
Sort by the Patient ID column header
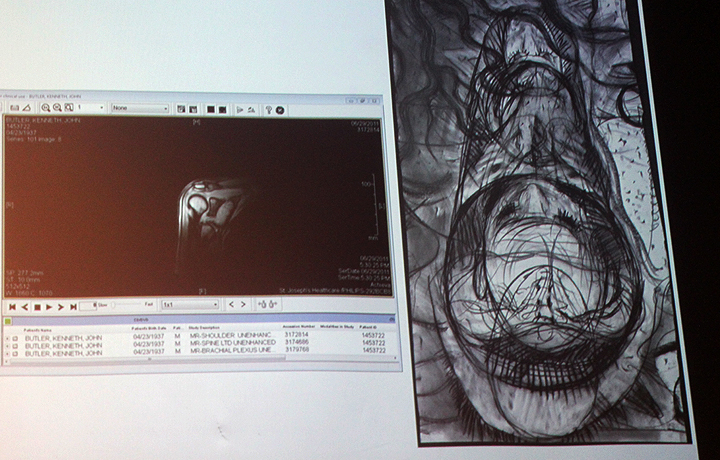click(367, 327)
